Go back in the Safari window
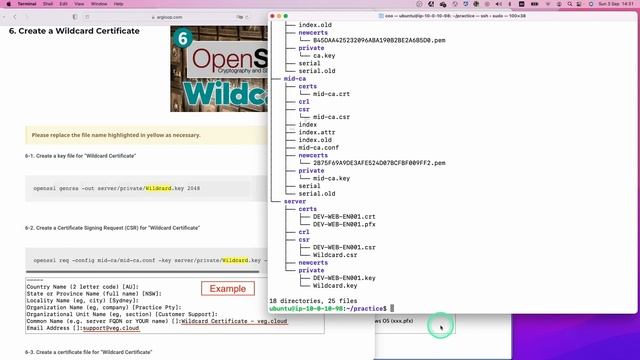Screen dimensions: 640x360 click(x=15, y=17)
